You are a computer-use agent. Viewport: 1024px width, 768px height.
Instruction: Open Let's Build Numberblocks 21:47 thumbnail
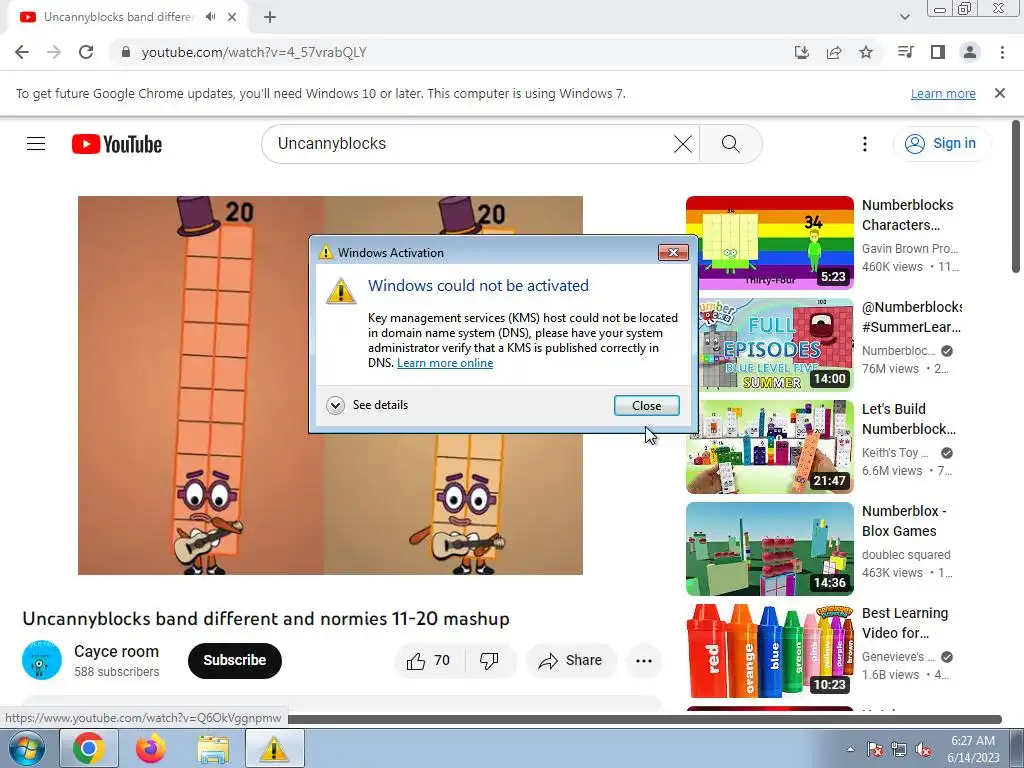pyautogui.click(x=769, y=447)
